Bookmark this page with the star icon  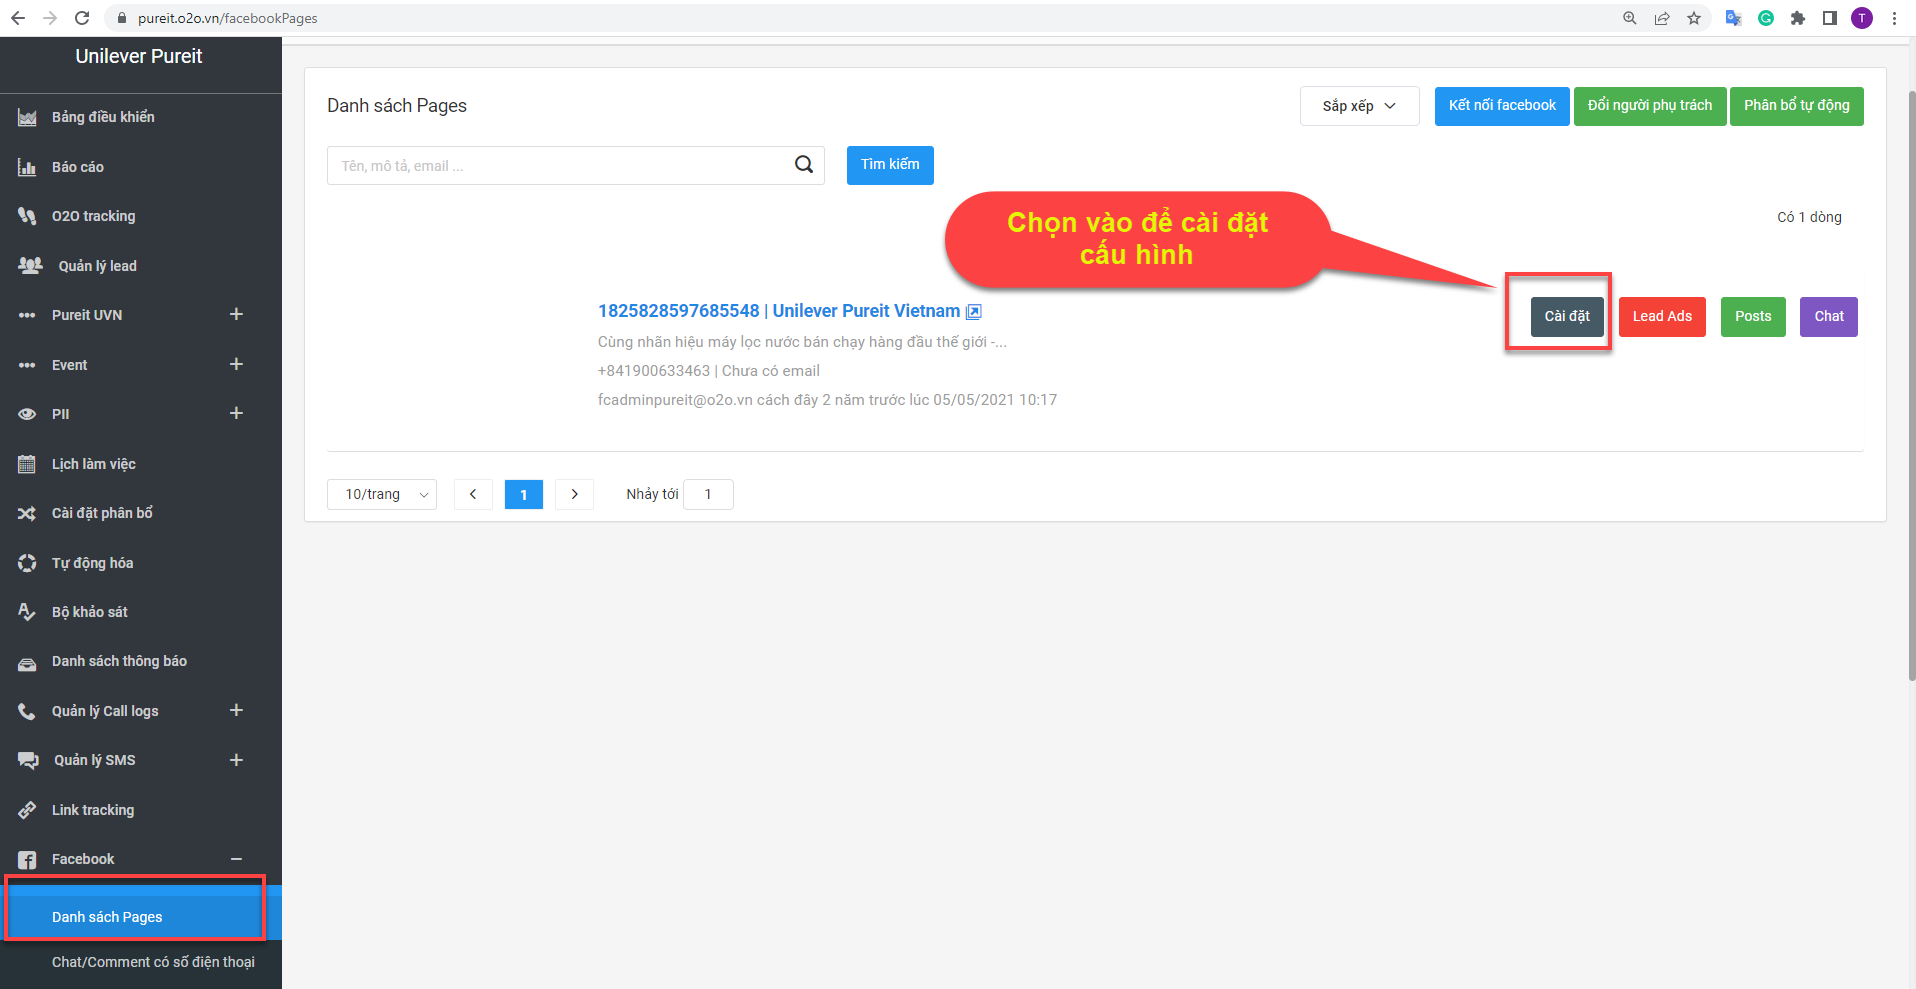(x=1694, y=18)
